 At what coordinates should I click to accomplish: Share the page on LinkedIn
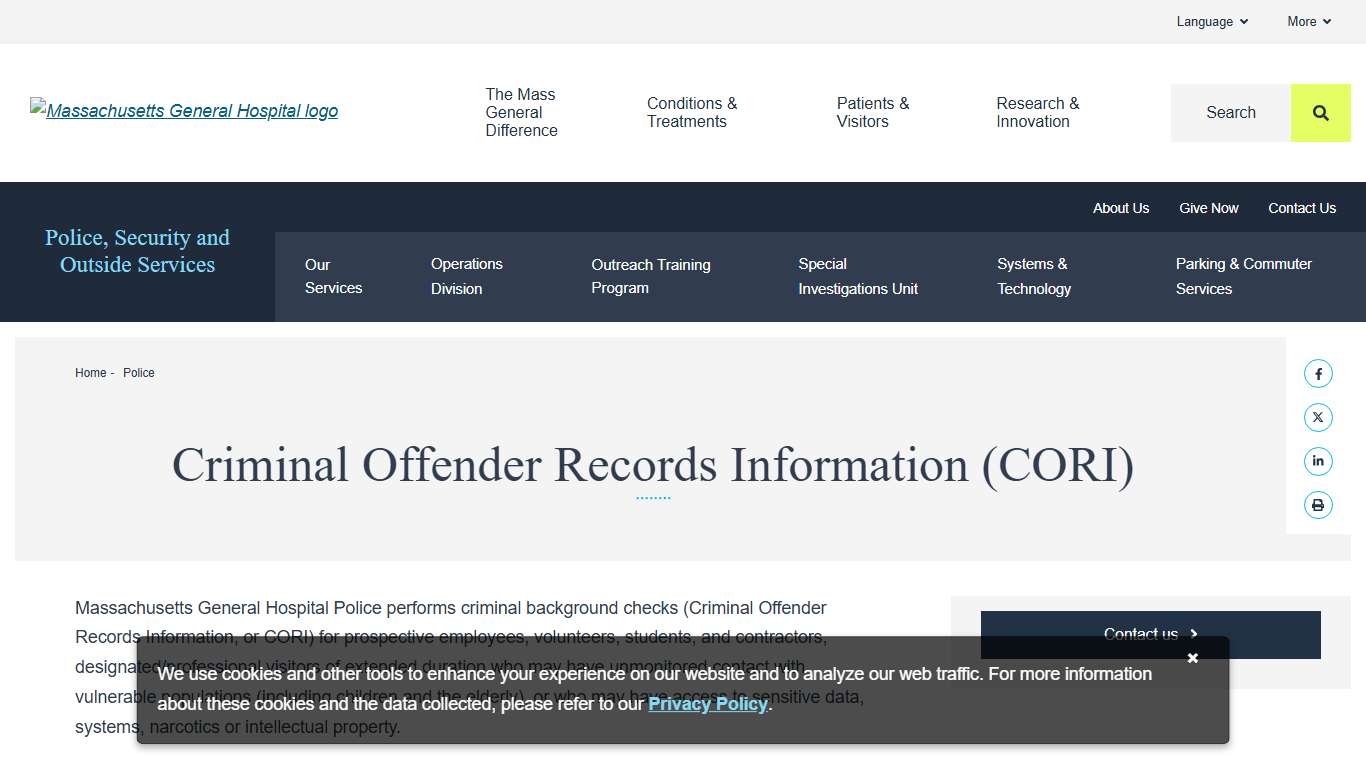click(x=1317, y=461)
